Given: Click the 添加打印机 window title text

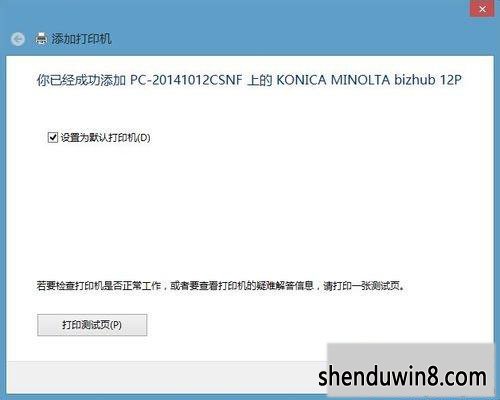Looking at the screenshot, I should [81, 39].
